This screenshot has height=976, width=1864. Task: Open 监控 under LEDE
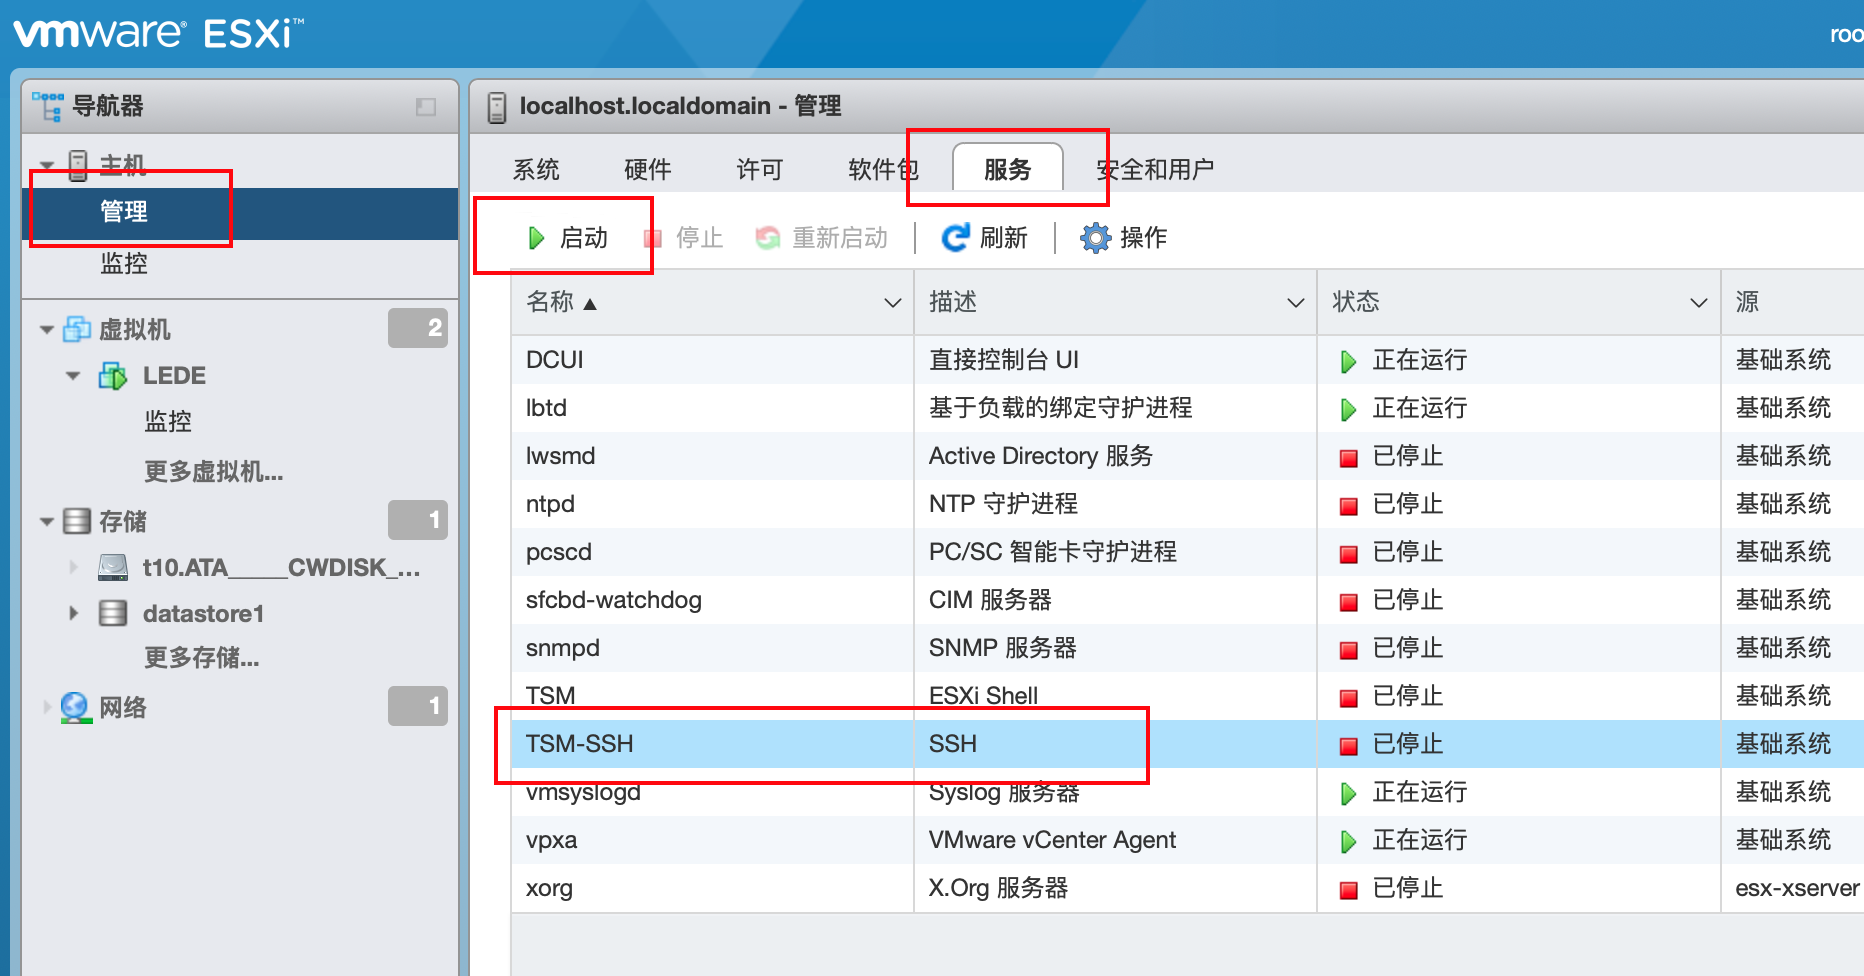(x=168, y=421)
